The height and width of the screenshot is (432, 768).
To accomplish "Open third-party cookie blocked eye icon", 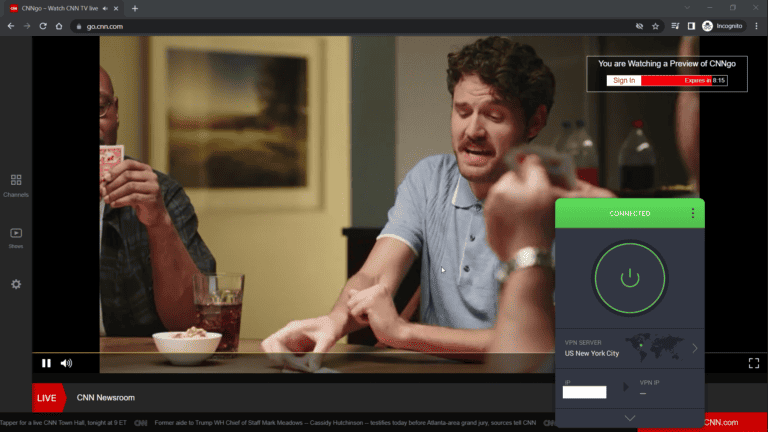I will point(639,26).
